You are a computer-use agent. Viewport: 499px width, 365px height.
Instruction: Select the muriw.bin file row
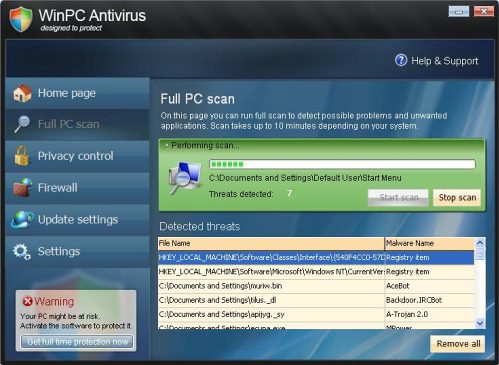click(x=316, y=286)
